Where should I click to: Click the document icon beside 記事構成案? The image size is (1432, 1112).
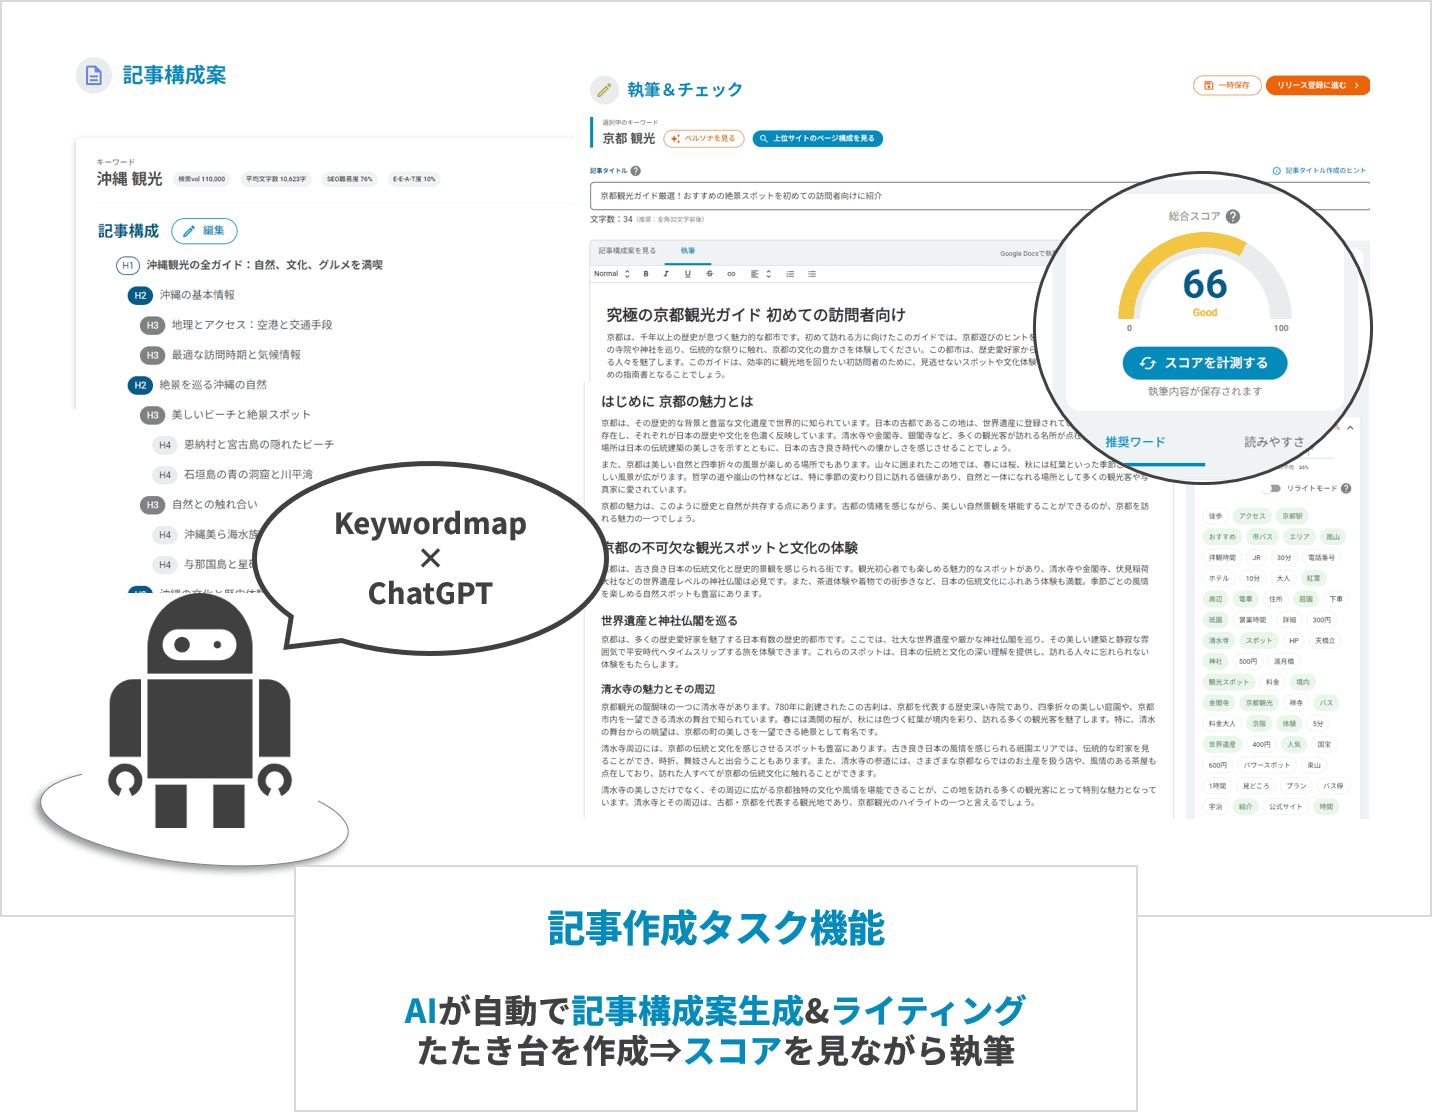94,75
